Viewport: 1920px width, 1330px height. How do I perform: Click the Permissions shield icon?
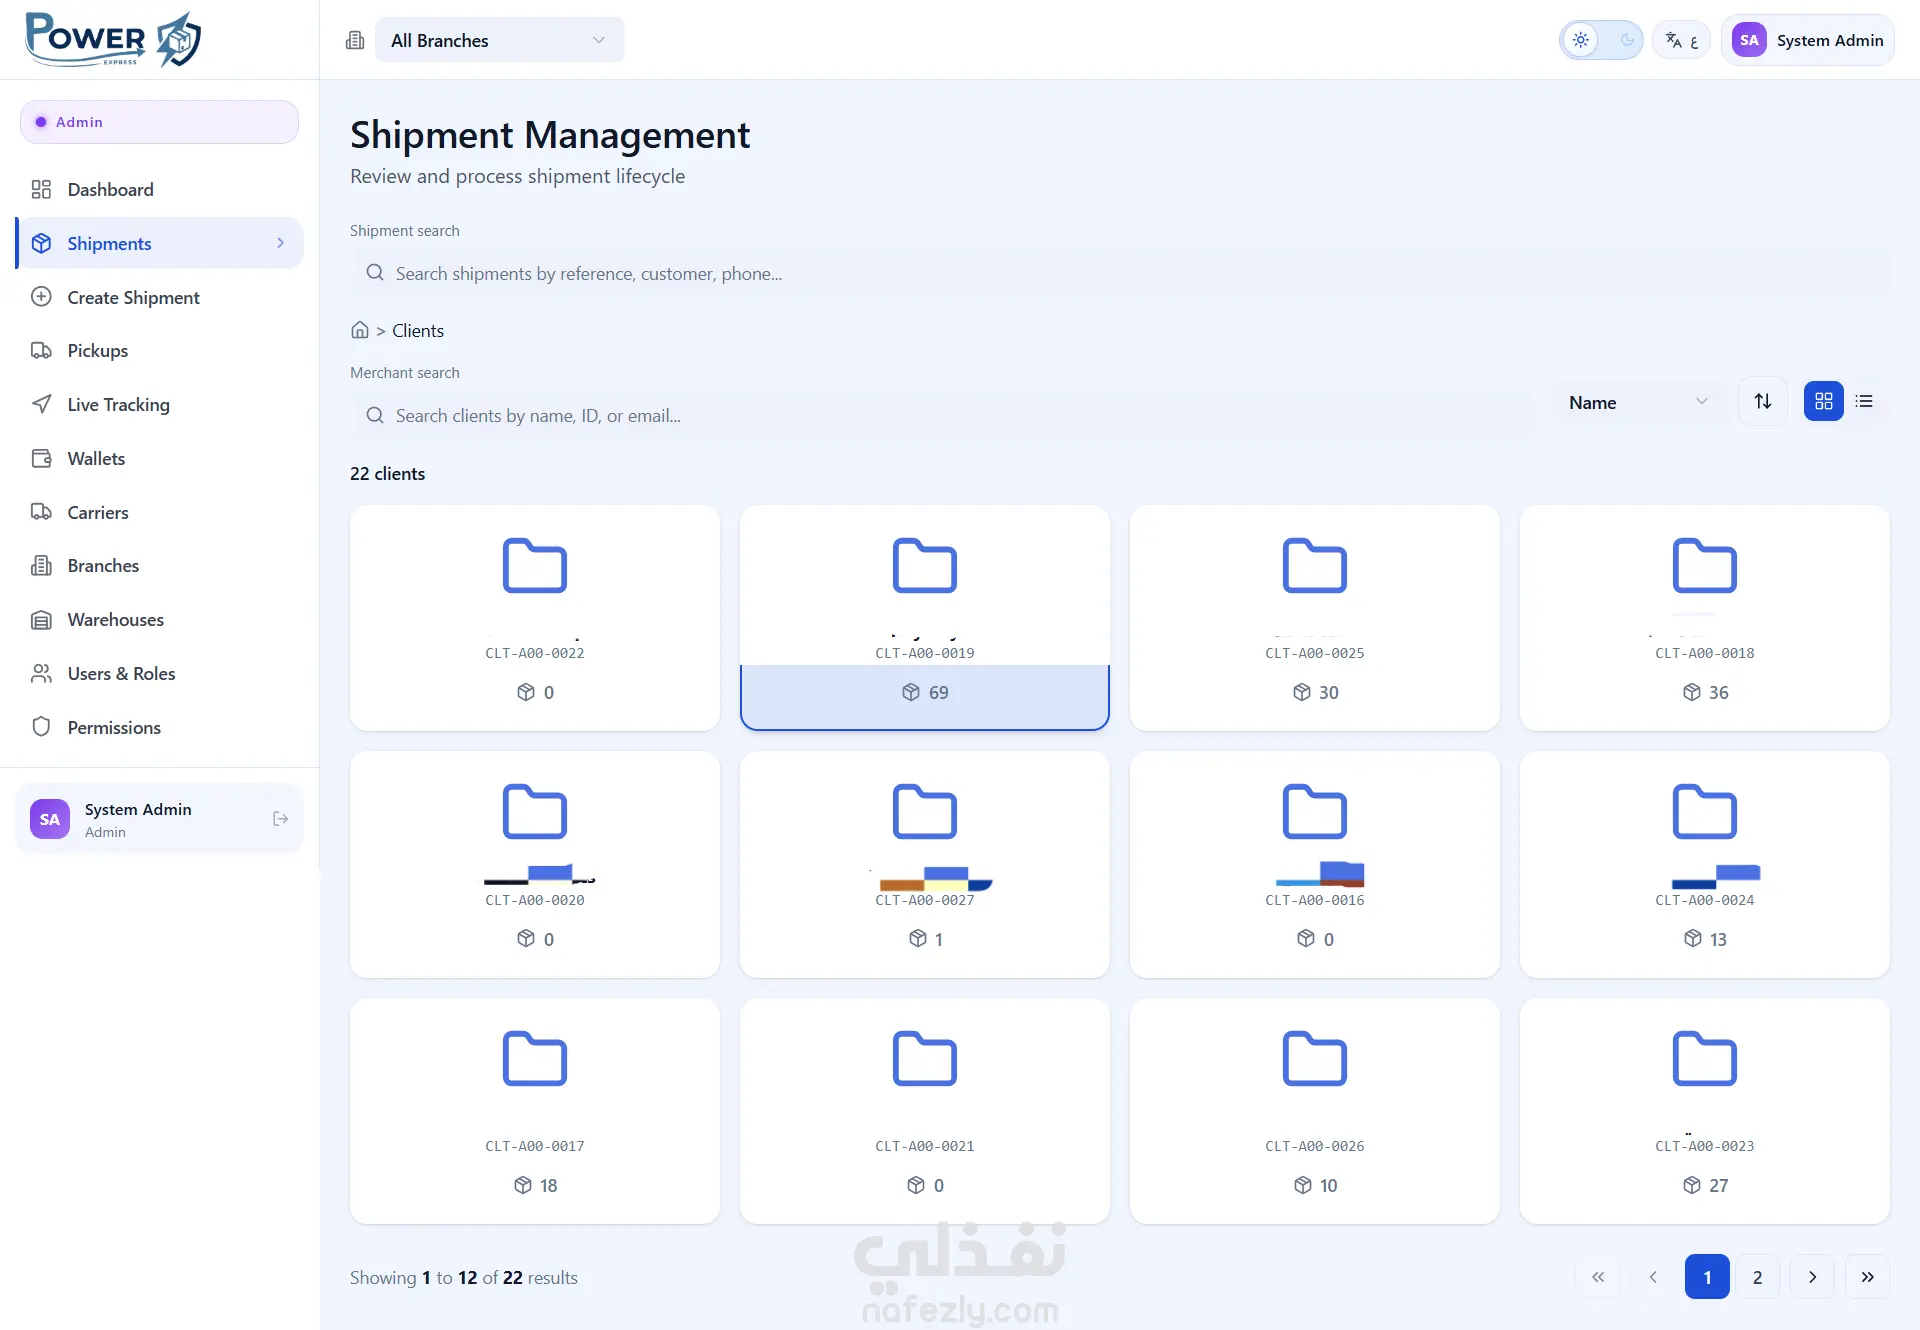(41, 727)
